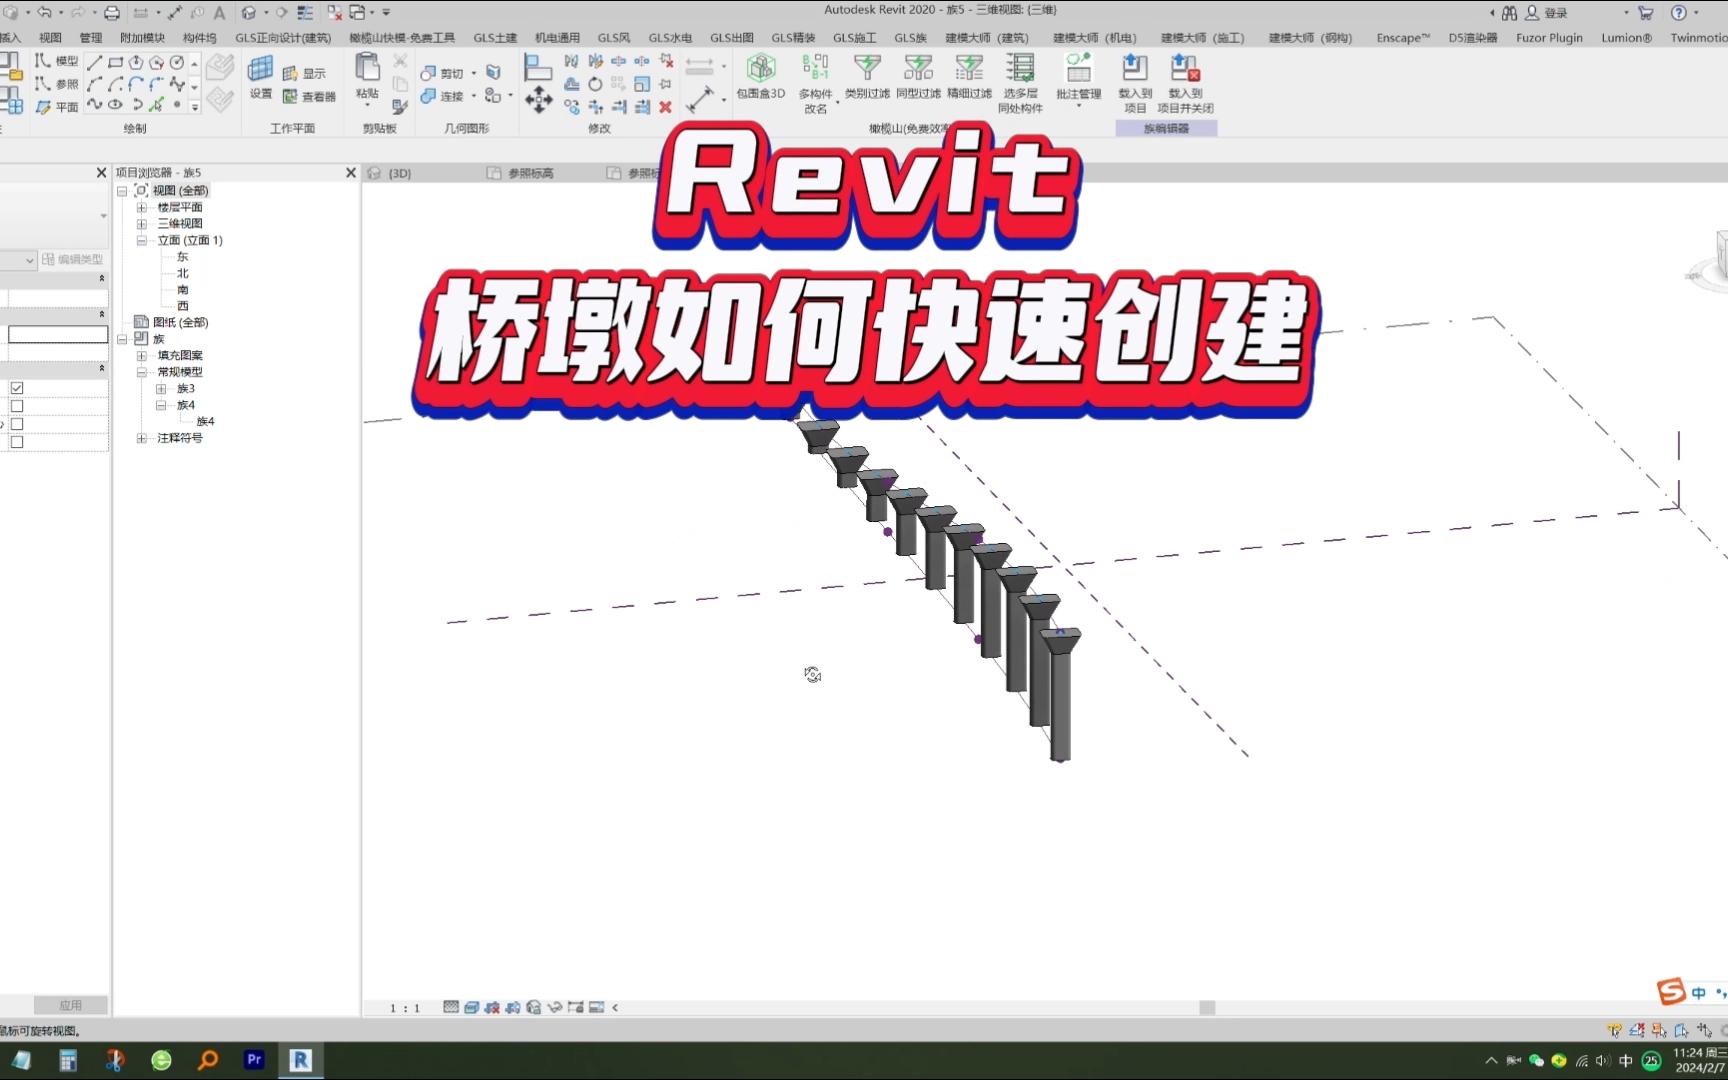The width and height of the screenshot is (1728, 1080).
Task: Click the 编辑类型 Edit Type button
Action: pyautogui.click(x=73, y=259)
